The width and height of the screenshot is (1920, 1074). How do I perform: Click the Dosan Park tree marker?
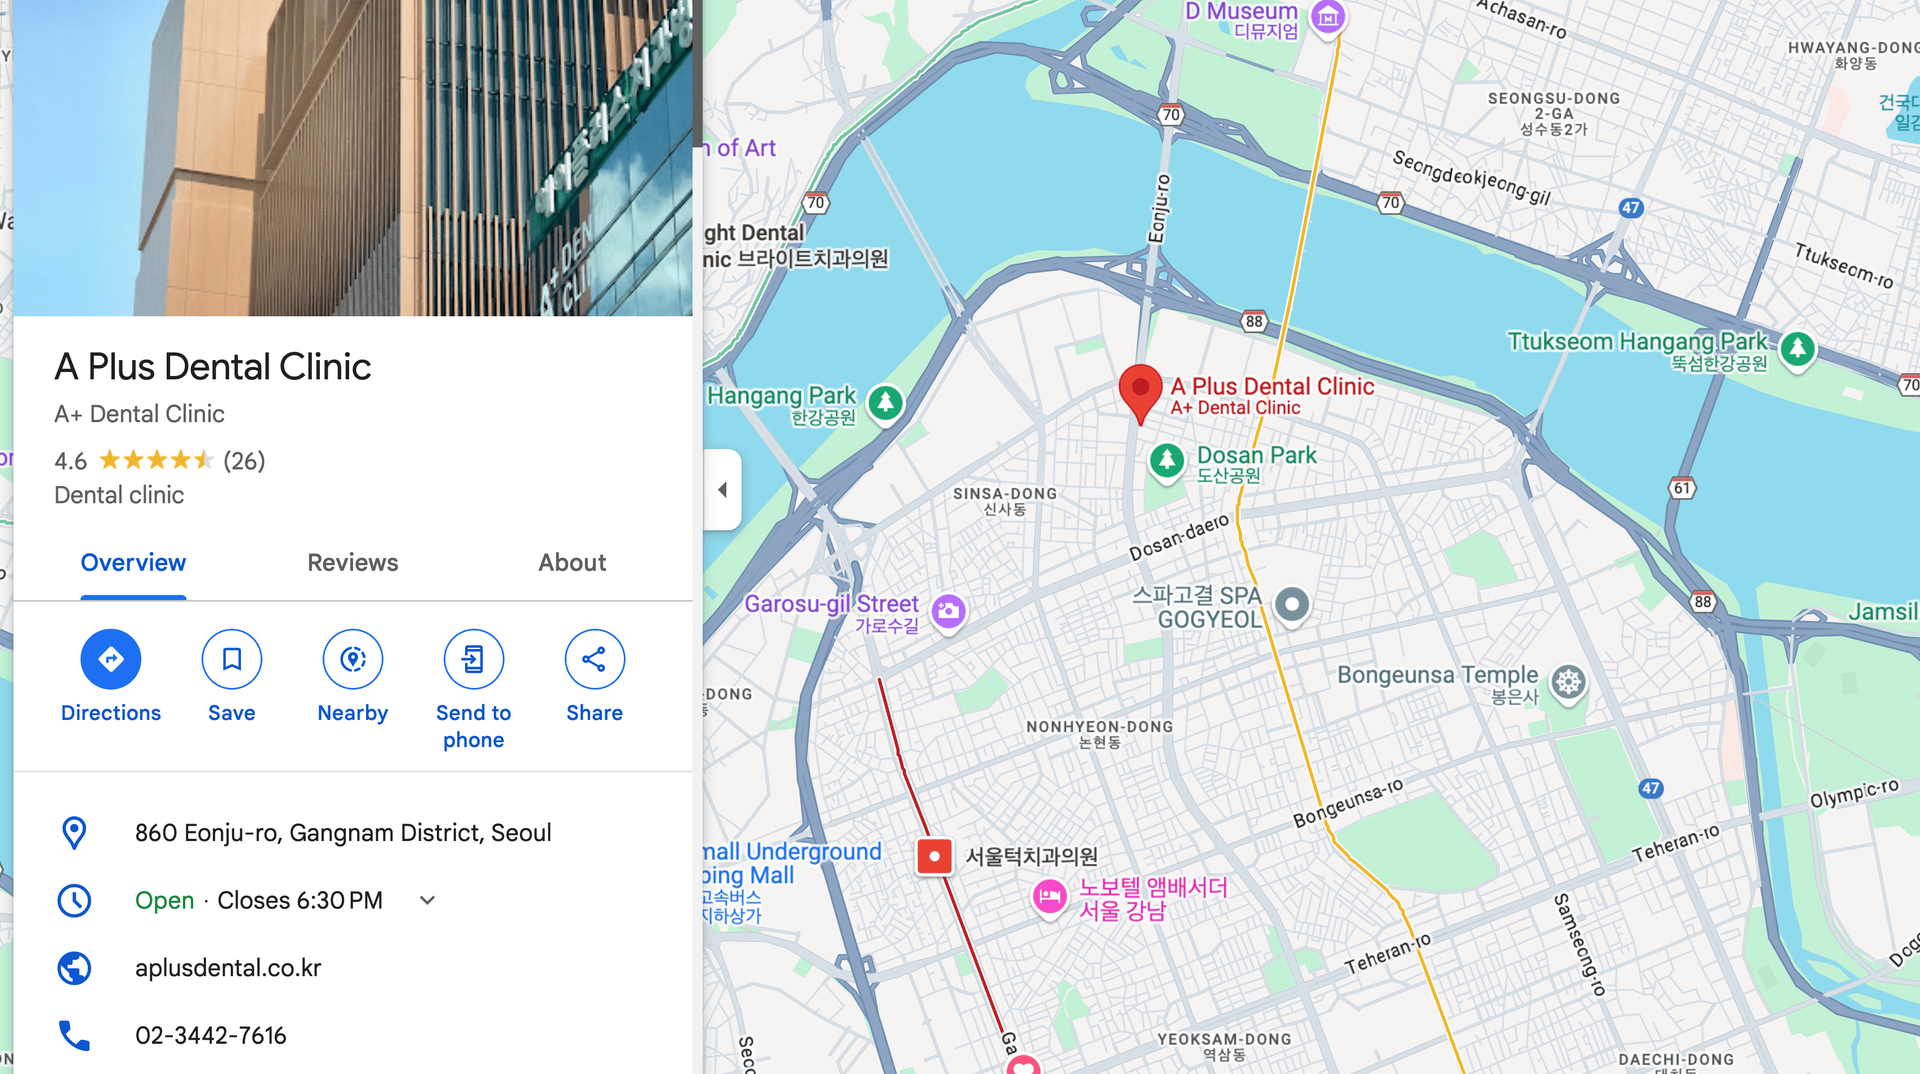click(x=1166, y=461)
